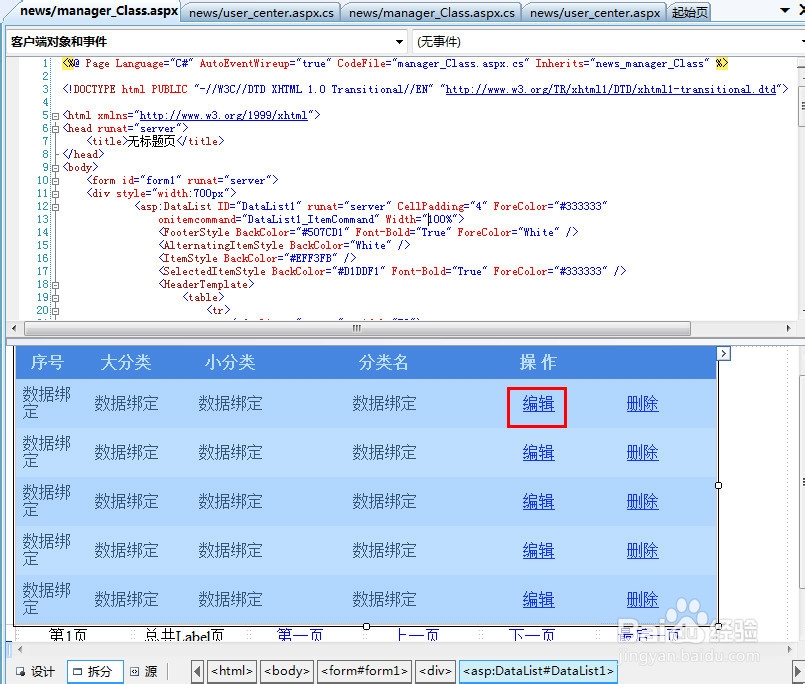Image resolution: width=805 pixels, height=684 pixels.
Task: Open the first news/user_center.aspx.cs tab
Action: click(x=261, y=13)
